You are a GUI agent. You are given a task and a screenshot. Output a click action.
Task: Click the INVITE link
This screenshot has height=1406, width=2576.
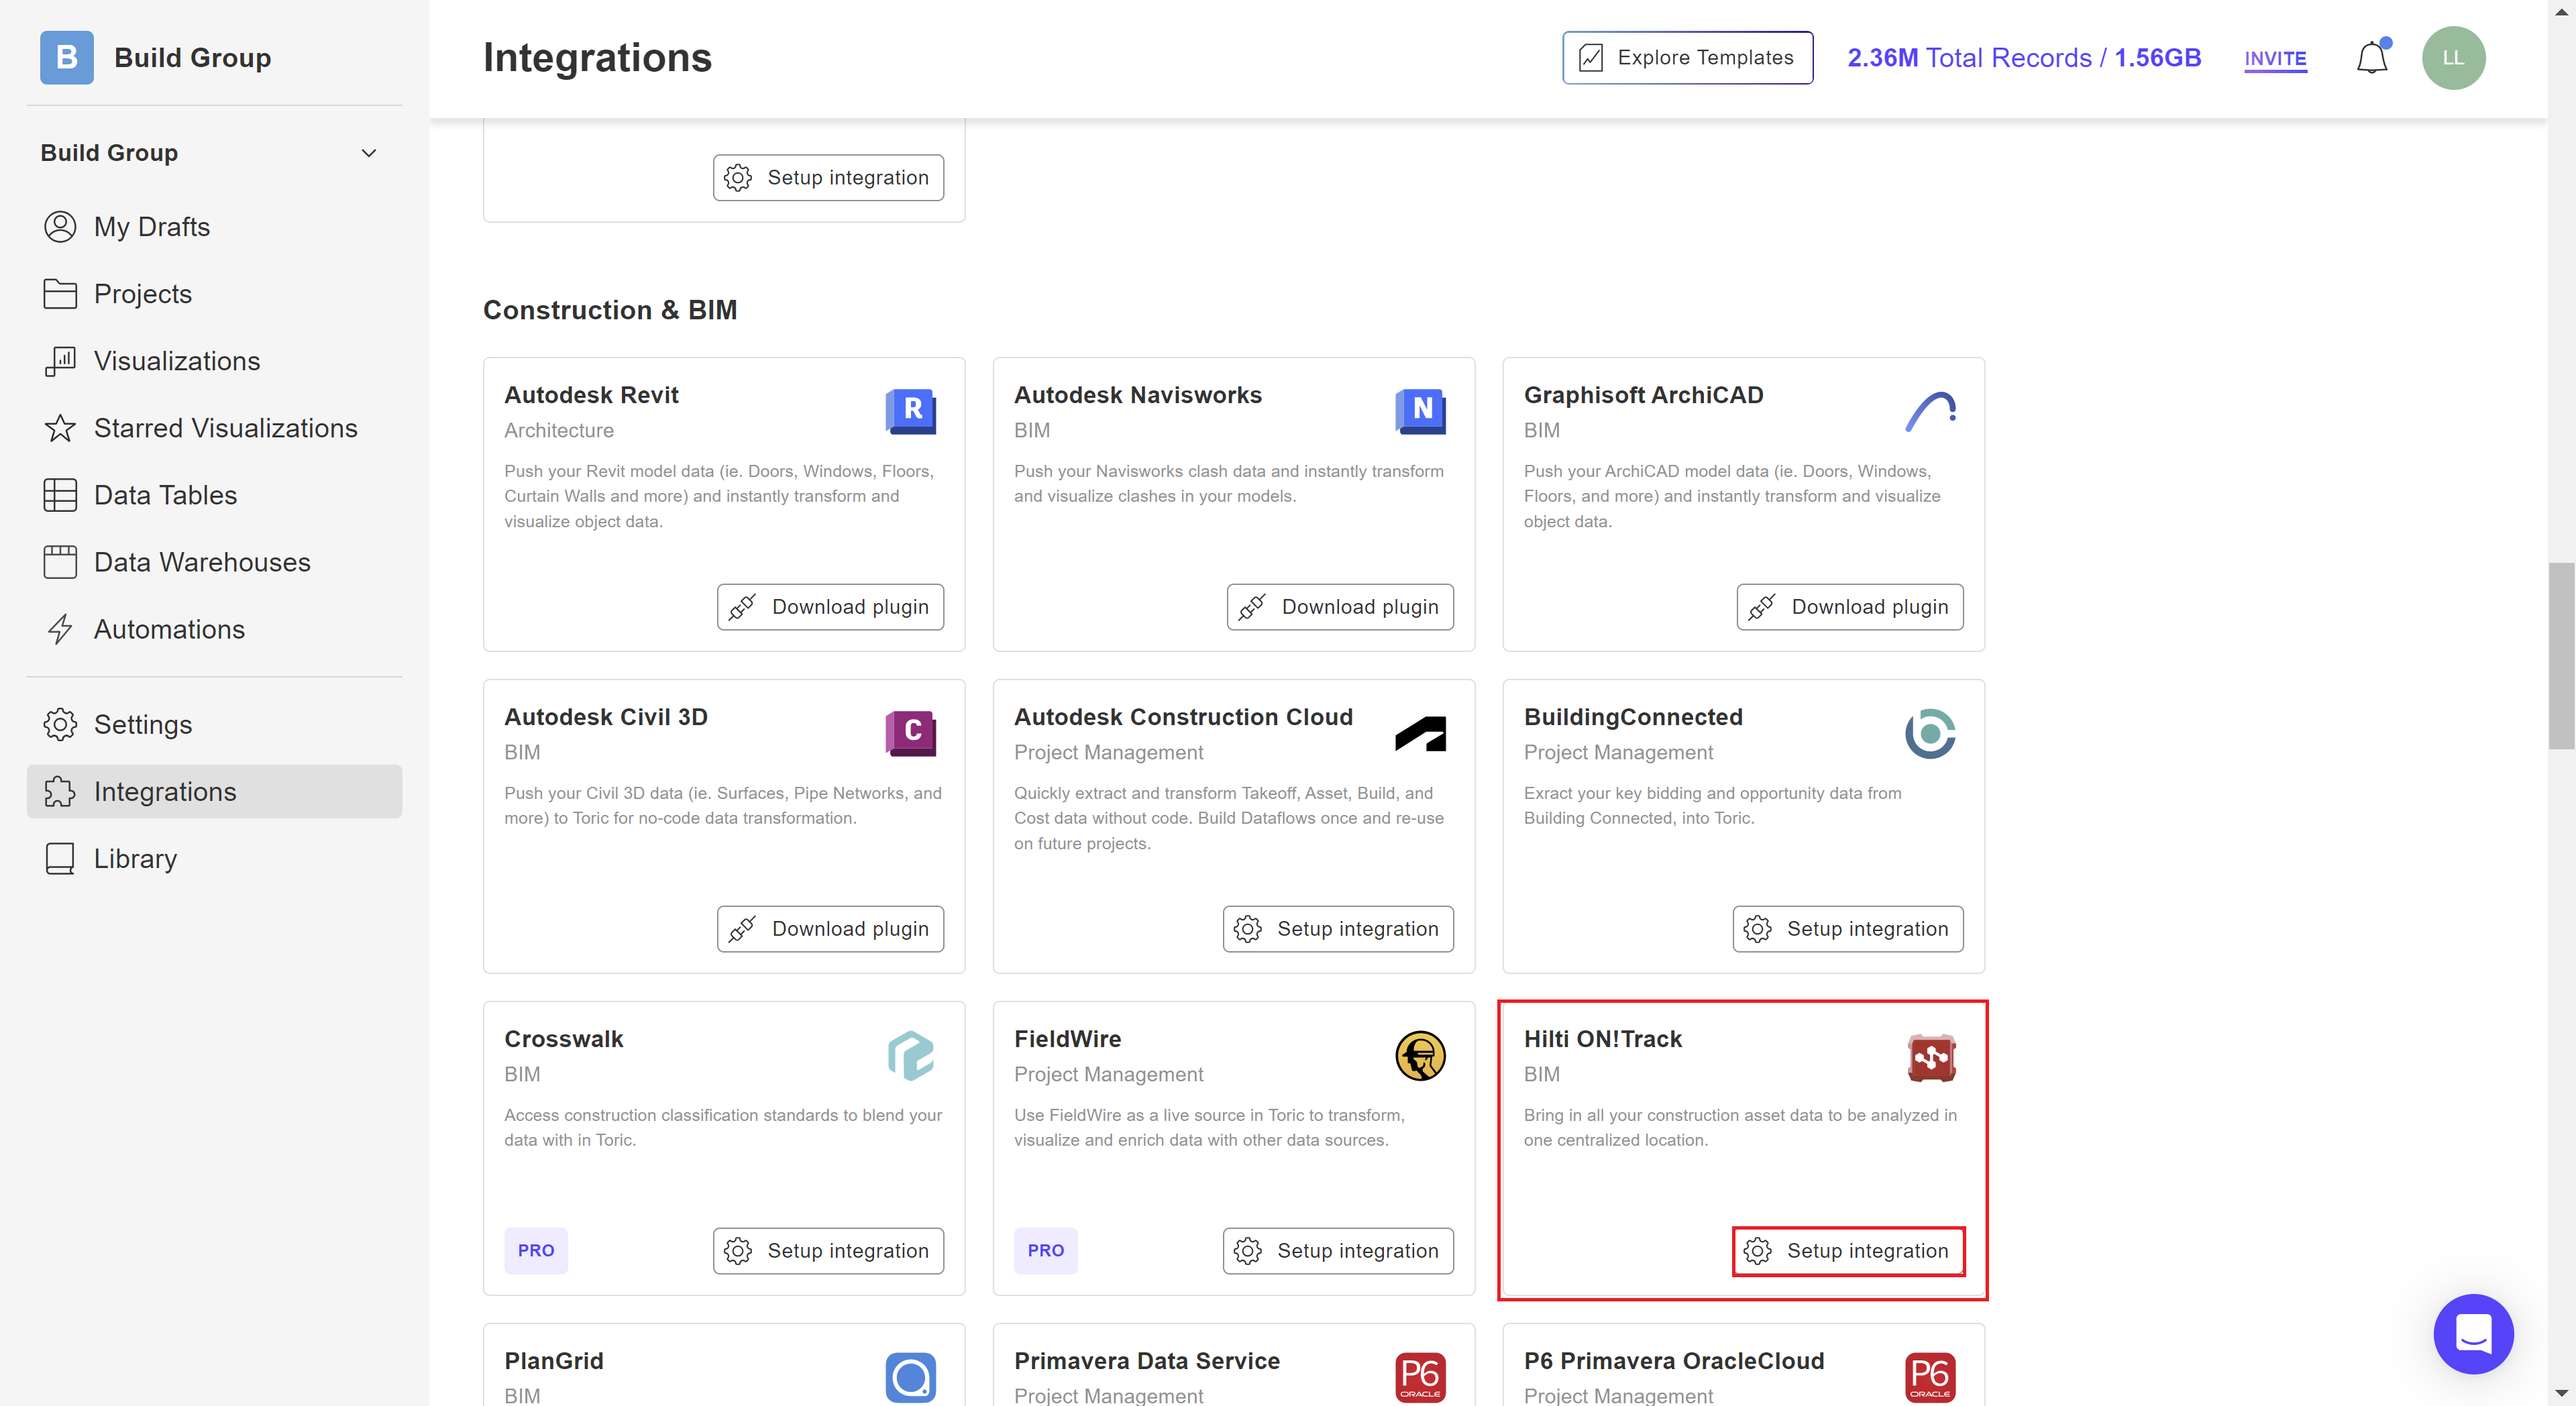2275,59
